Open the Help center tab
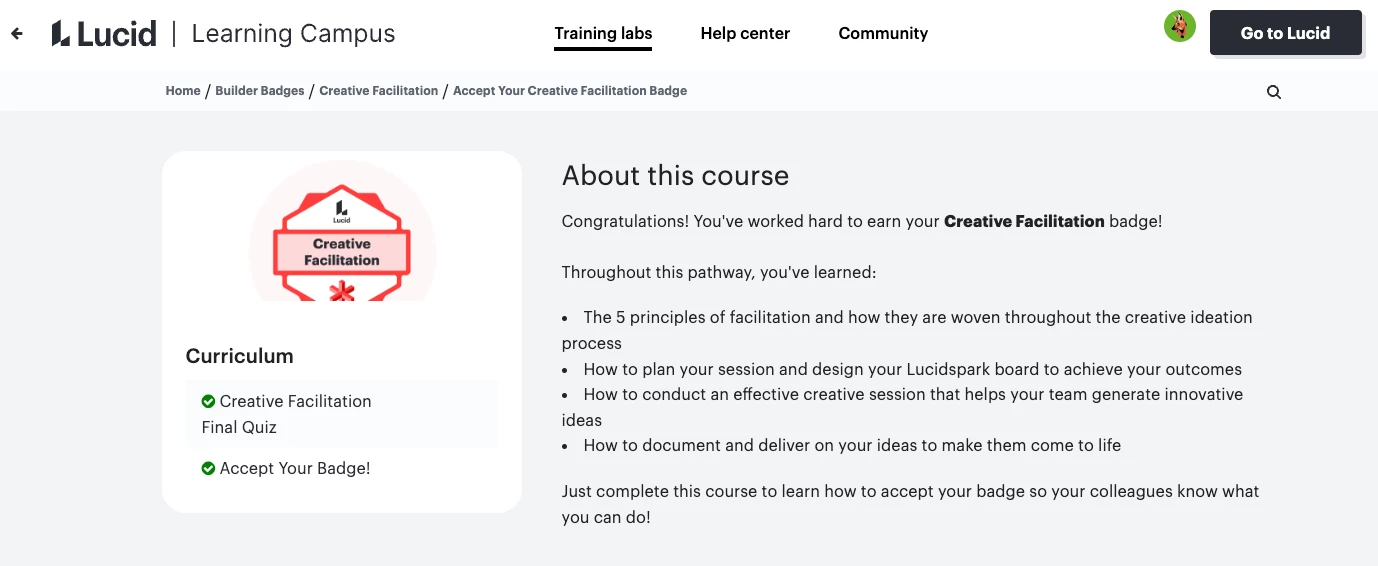The height and width of the screenshot is (566, 1378). tap(745, 34)
